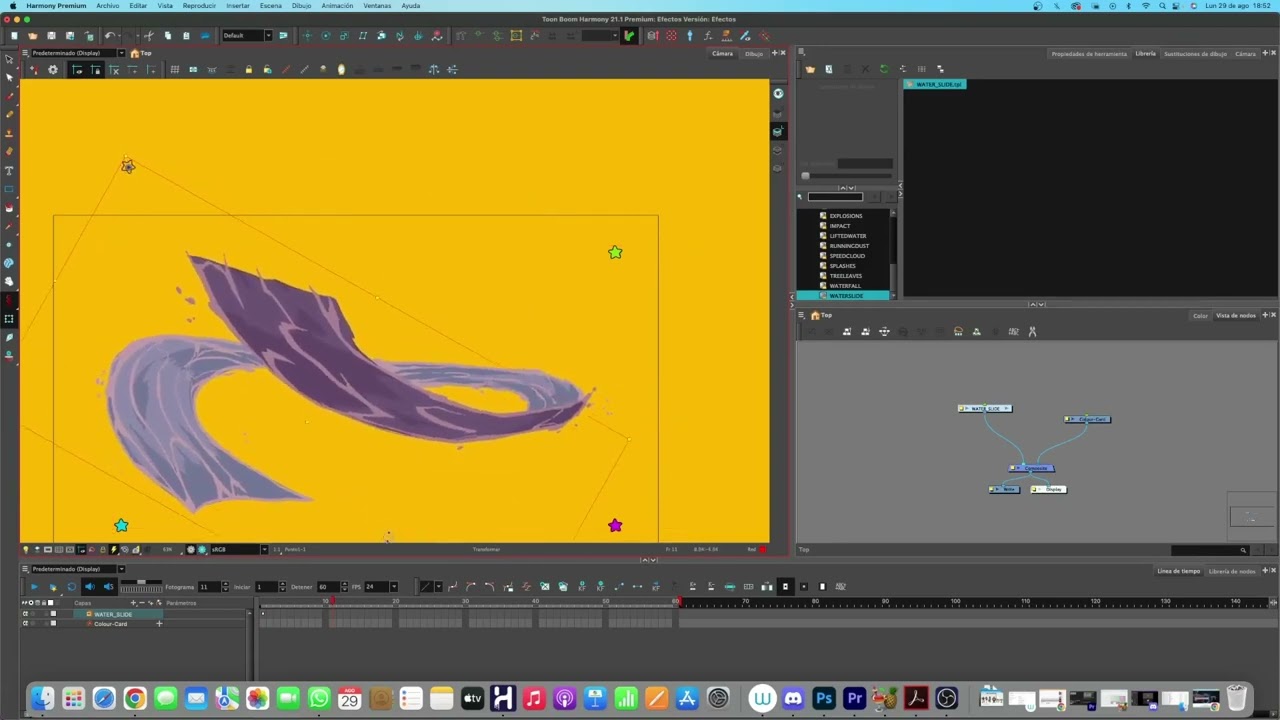The image size is (1280, 720).
Task: Open the ease curve type dropdown in the timeline
Action: [439, 587]
